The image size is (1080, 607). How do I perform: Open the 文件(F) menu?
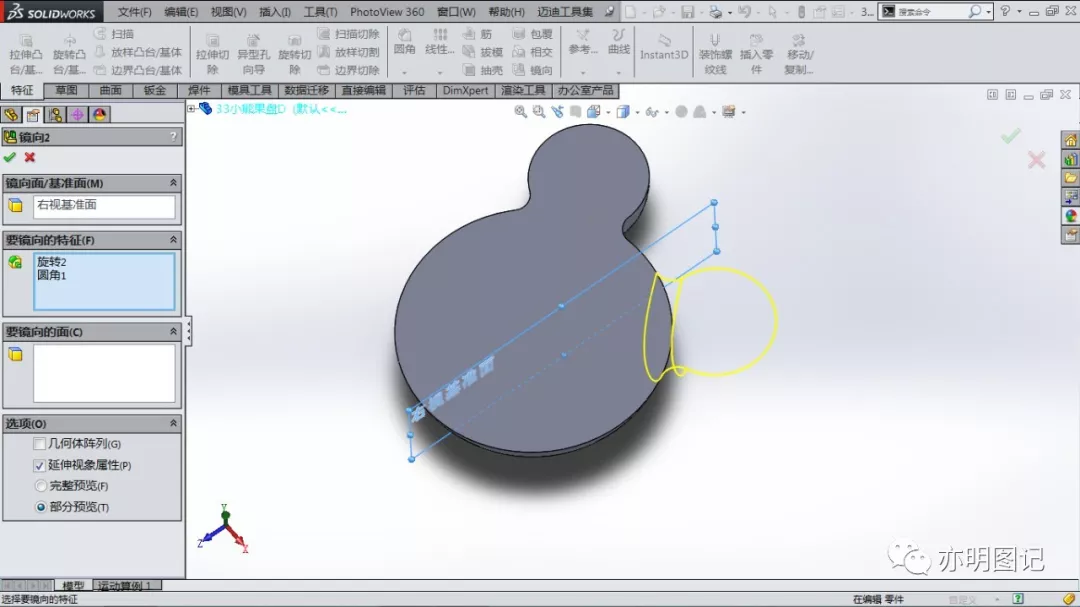(x=134, y=12)
